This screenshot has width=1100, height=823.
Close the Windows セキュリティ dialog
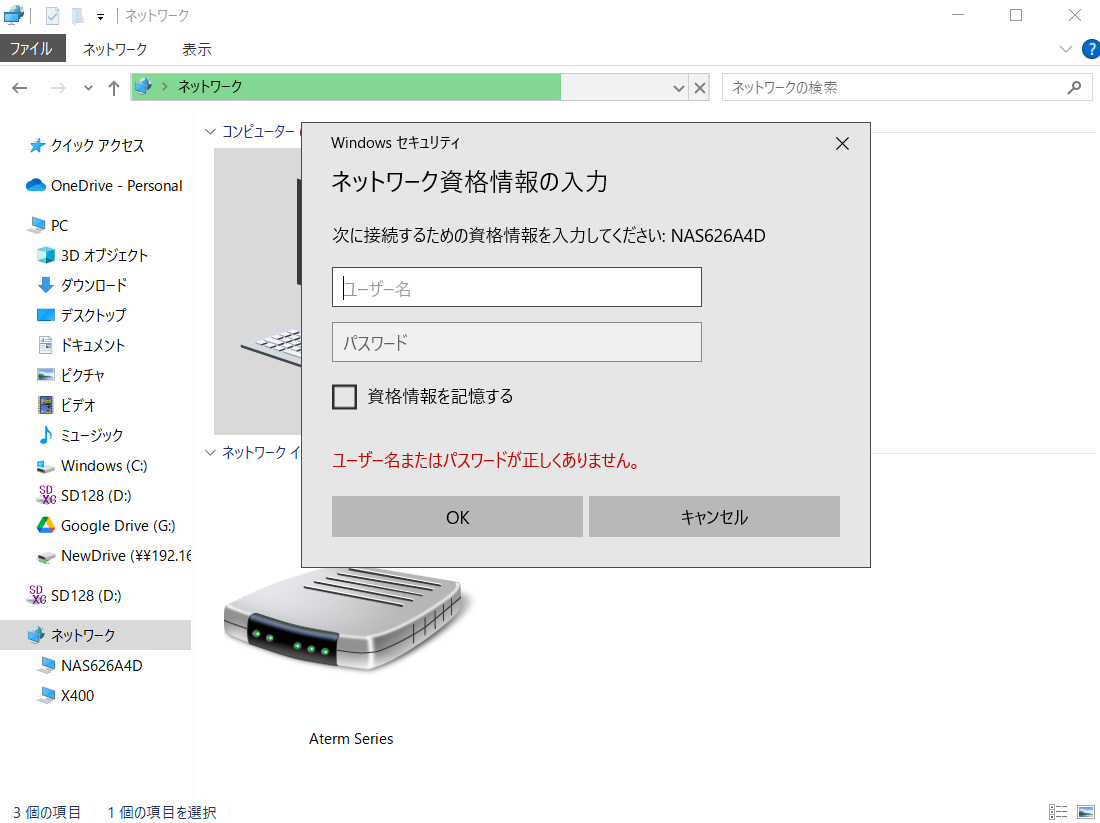click(843, 144)
